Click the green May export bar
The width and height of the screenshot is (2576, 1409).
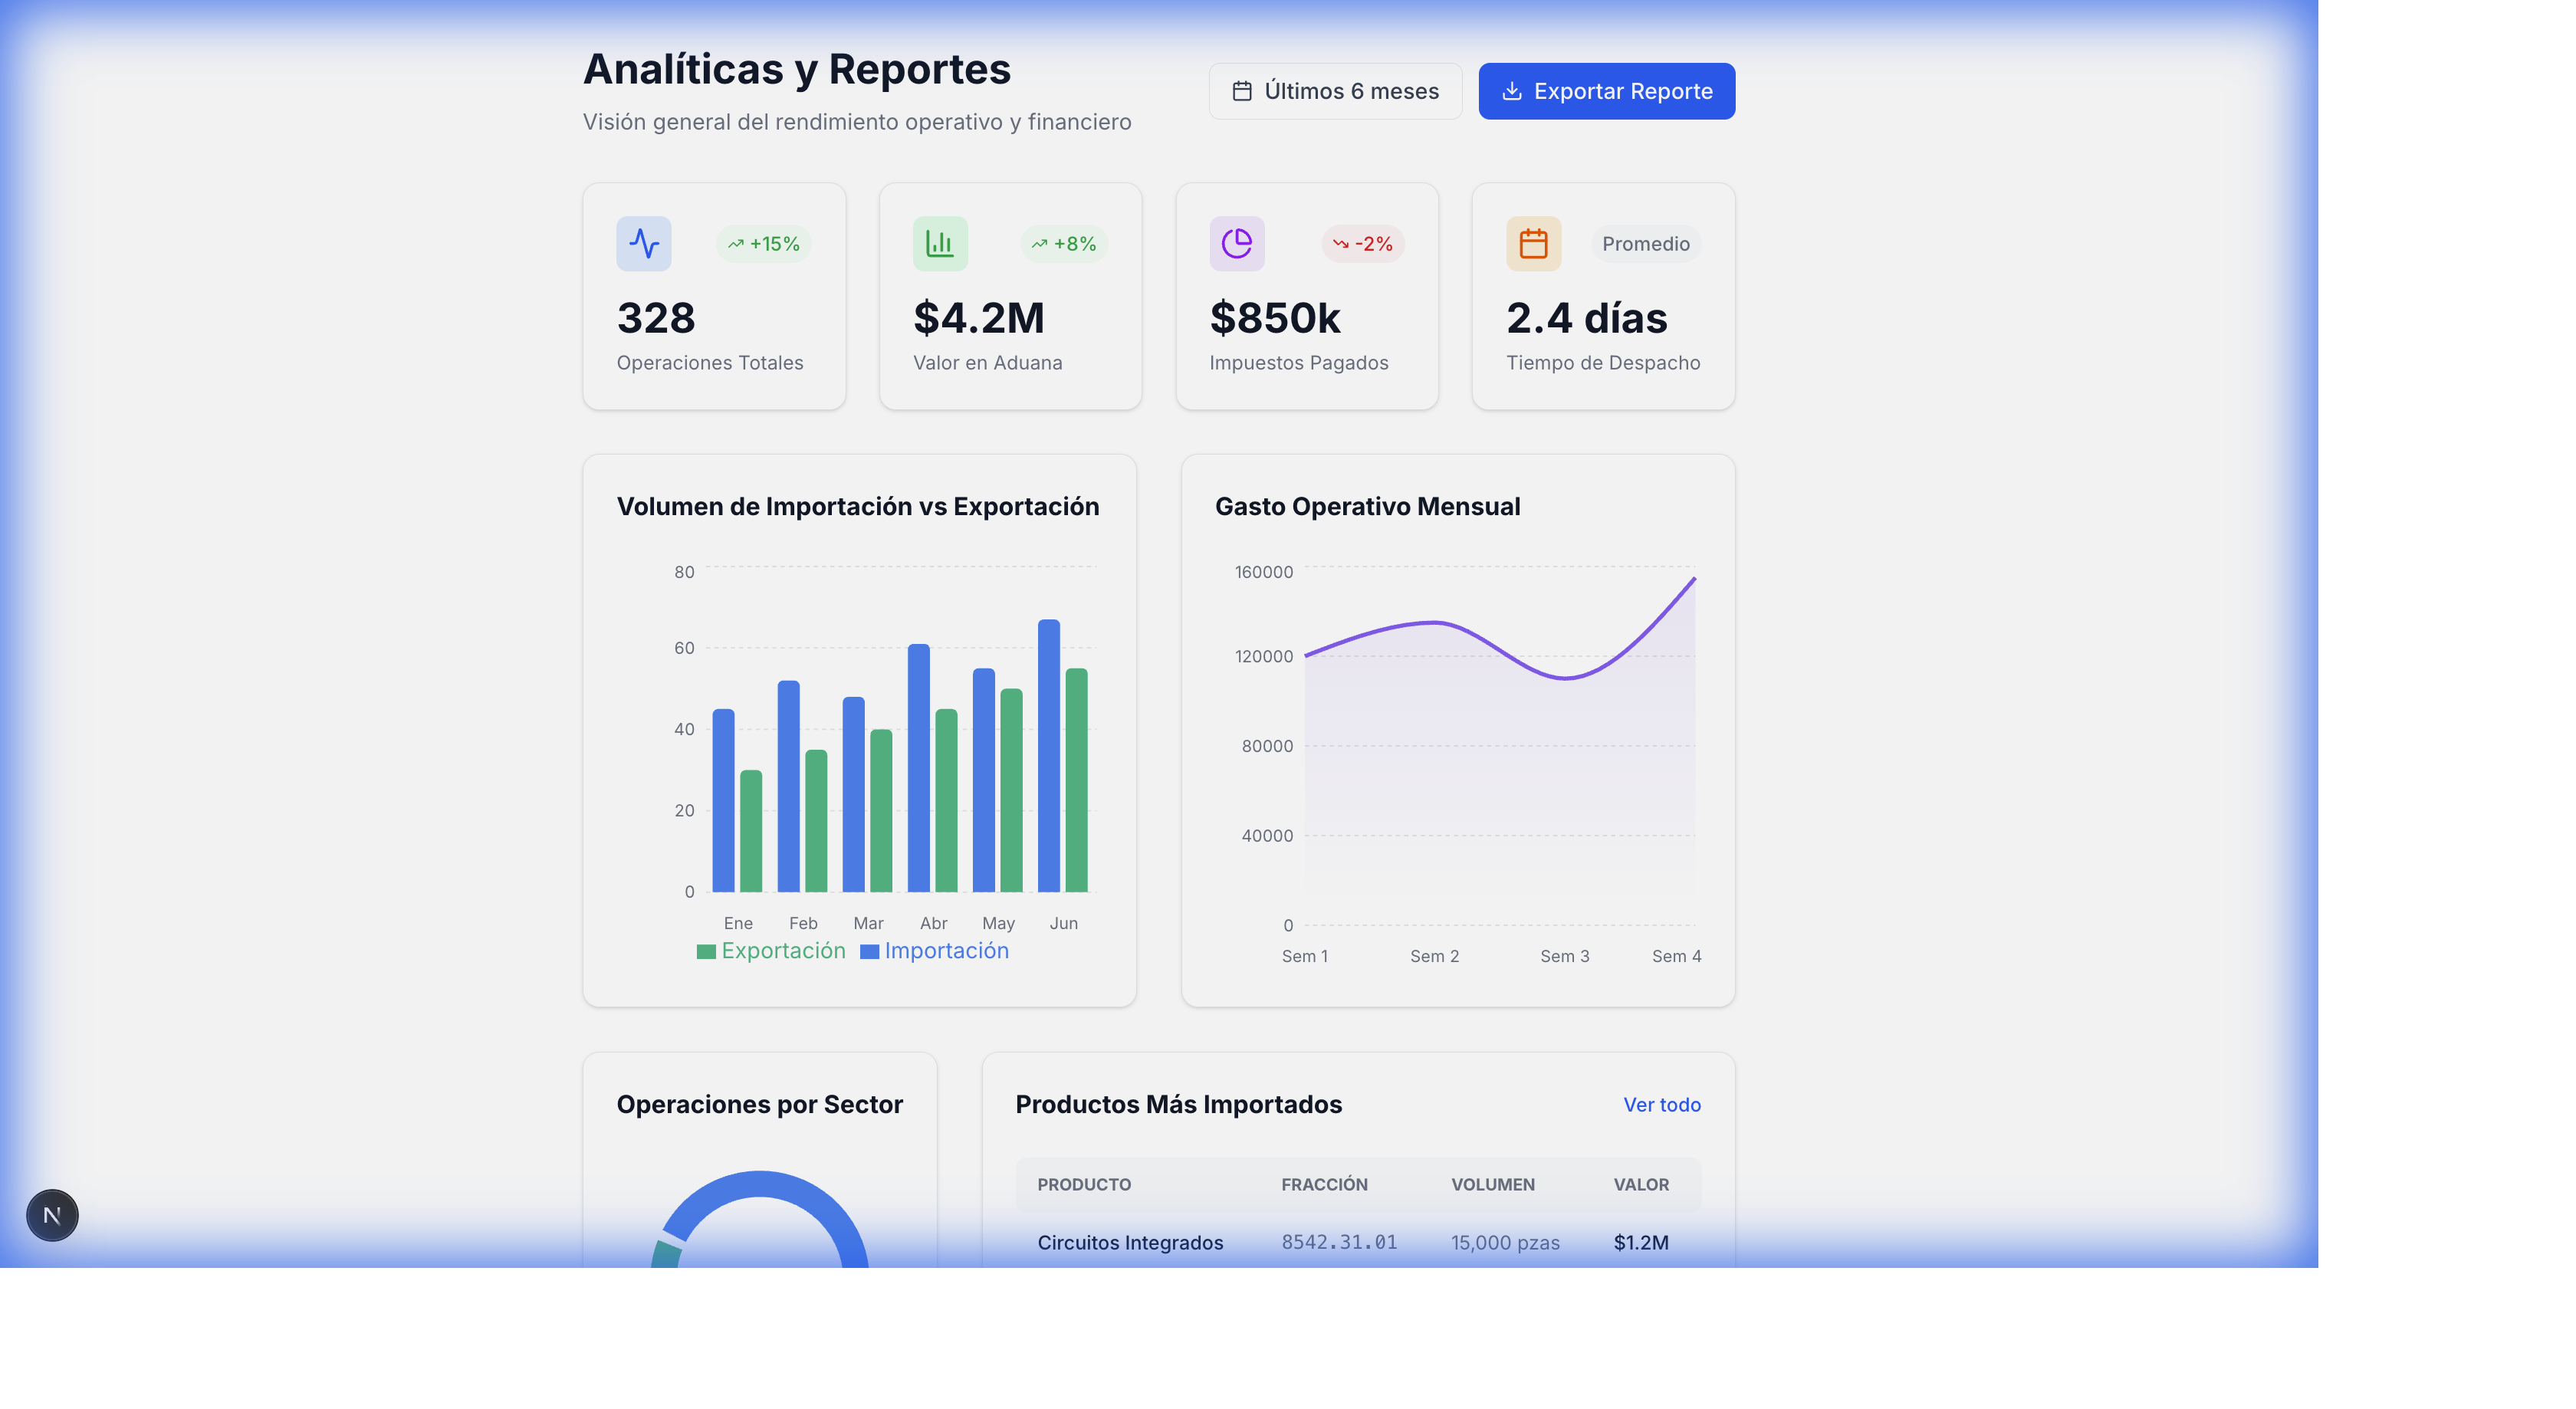(x=1011, y=790)
